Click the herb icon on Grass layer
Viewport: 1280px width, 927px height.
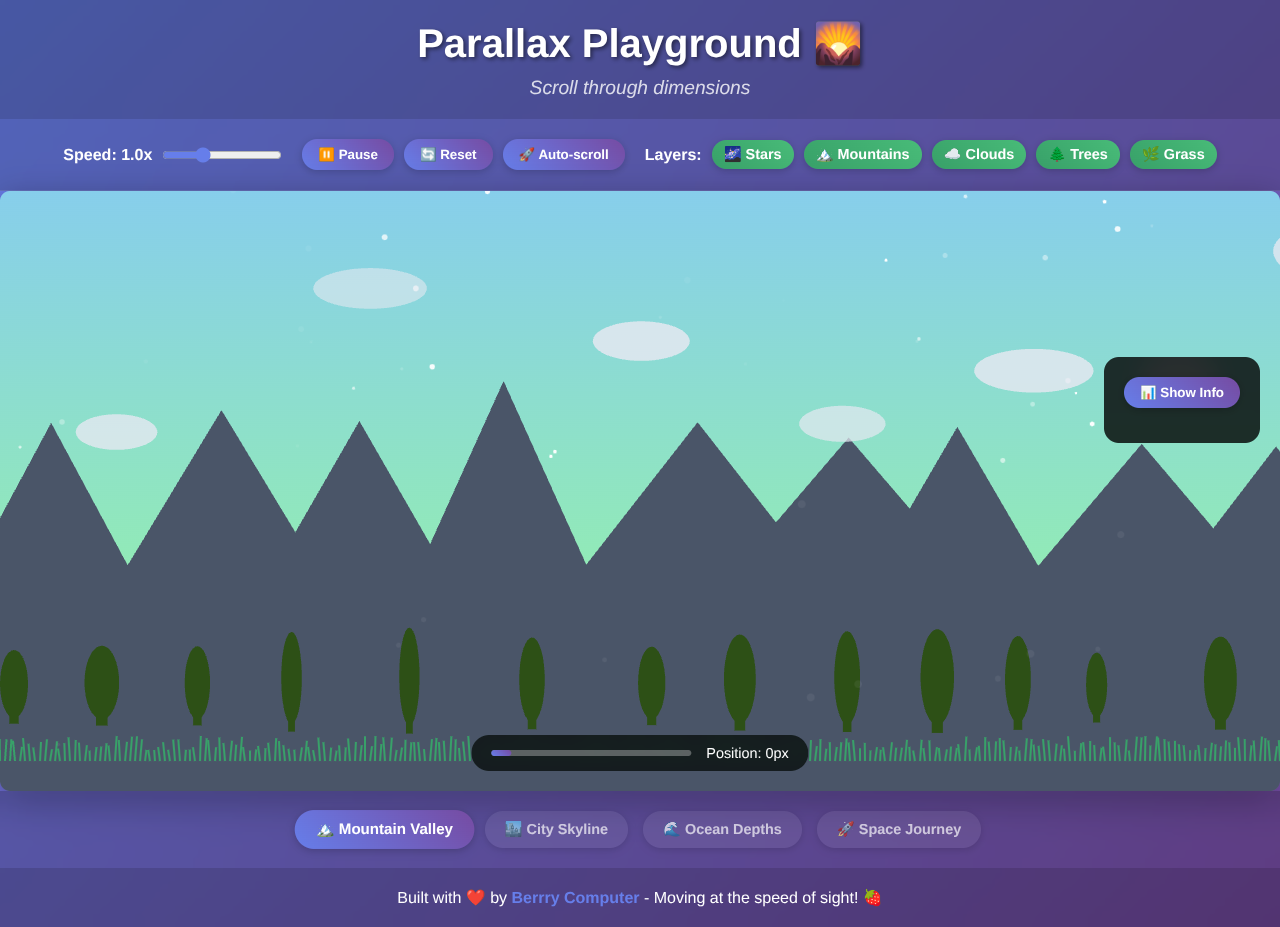click(1151, 154)
